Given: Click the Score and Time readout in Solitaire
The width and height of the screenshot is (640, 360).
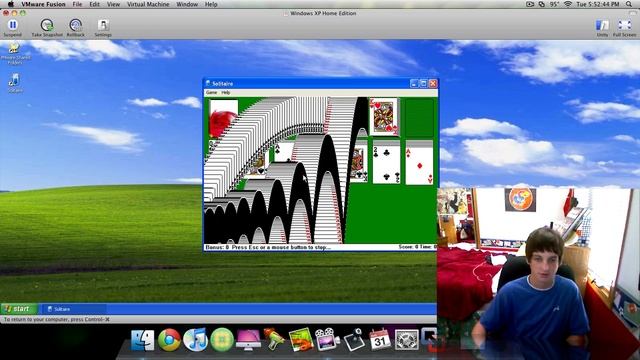Looking at the screenshot, I should (x=417, y=247).
